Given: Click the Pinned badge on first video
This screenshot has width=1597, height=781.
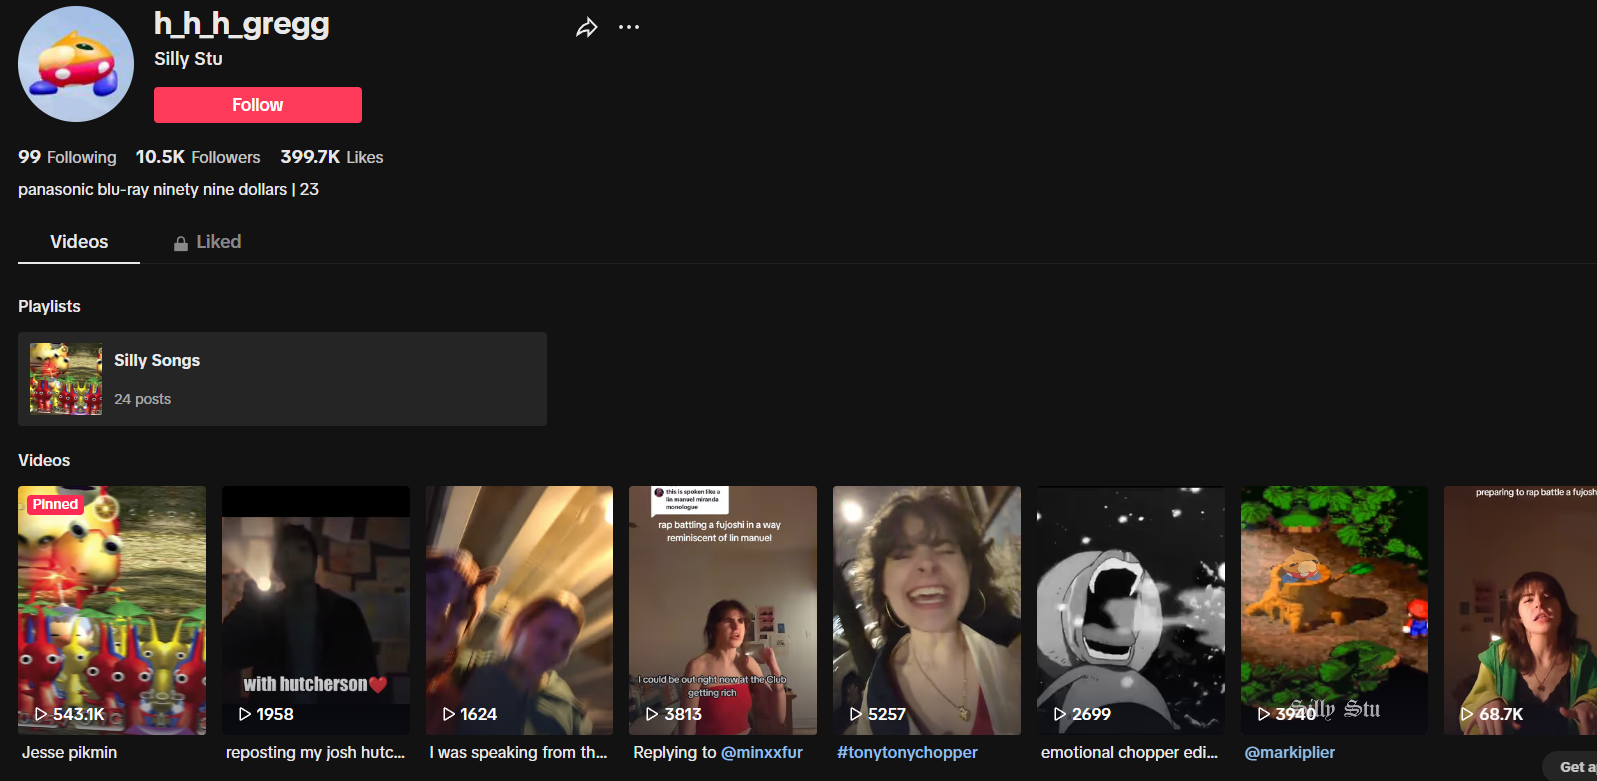Looking at the screenshot, I should 55,504.
